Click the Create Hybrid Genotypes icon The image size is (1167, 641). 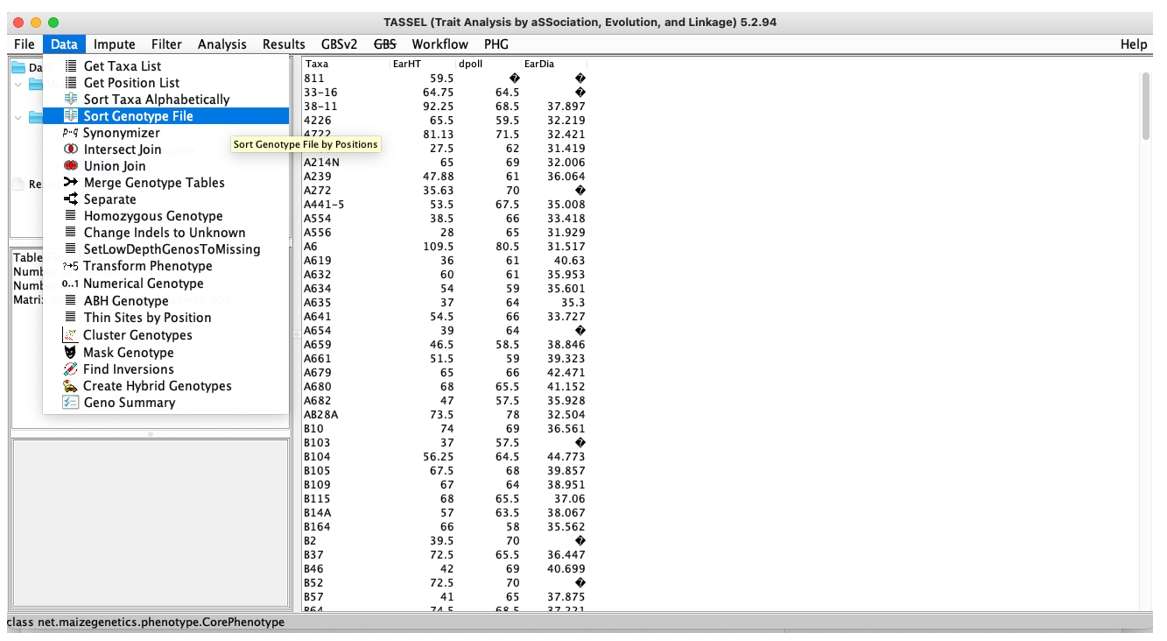tap(70, 386)
